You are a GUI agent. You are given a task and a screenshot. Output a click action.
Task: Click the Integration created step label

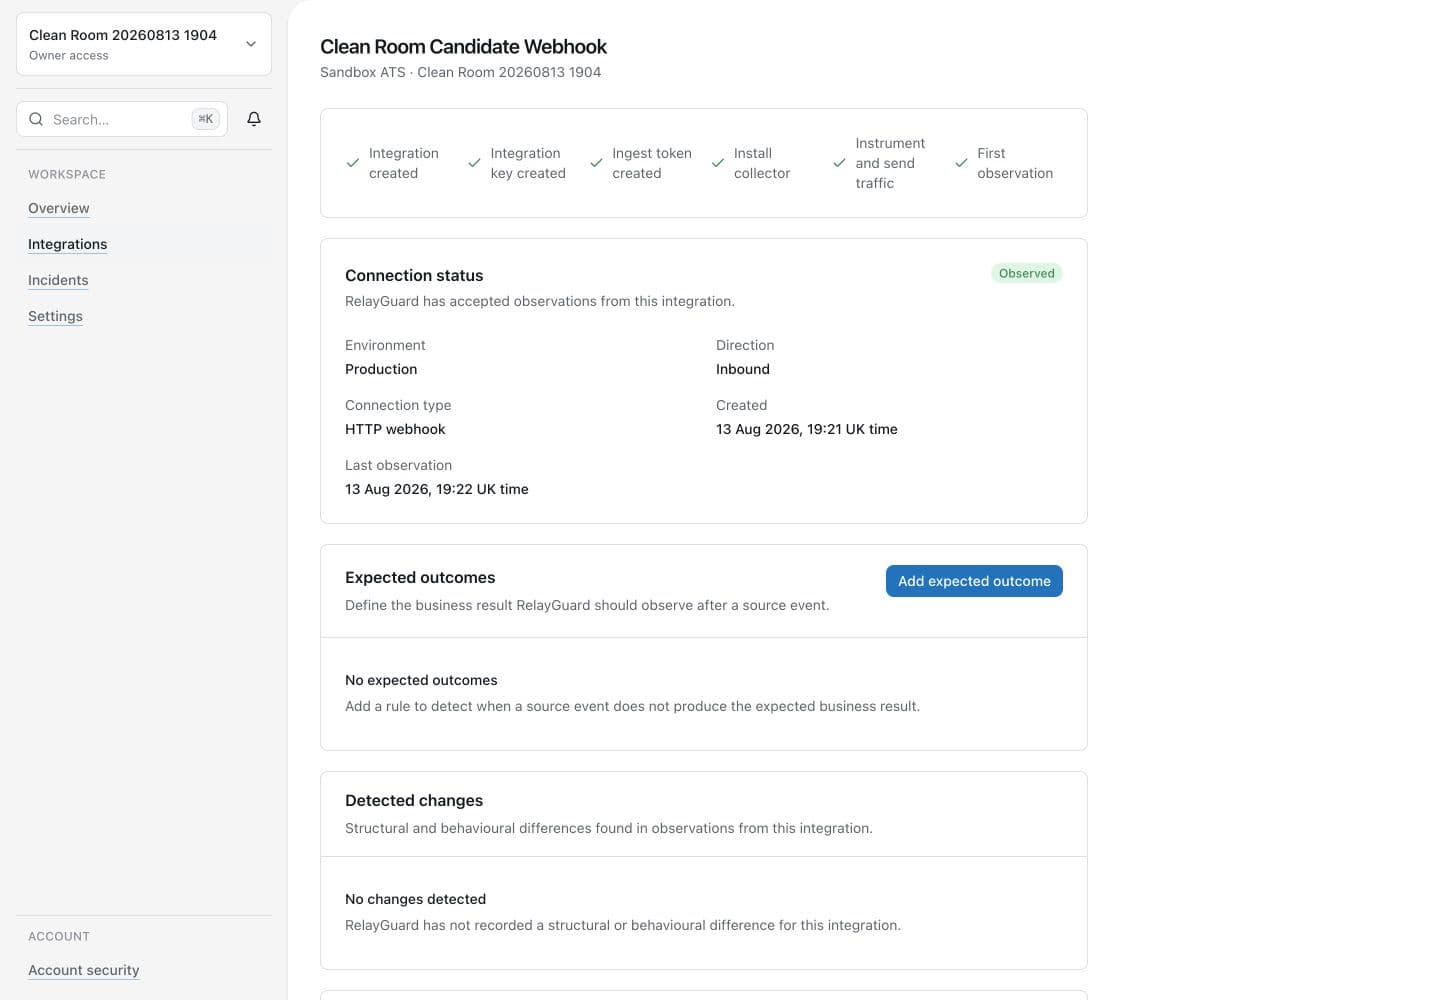pos(404,163)
